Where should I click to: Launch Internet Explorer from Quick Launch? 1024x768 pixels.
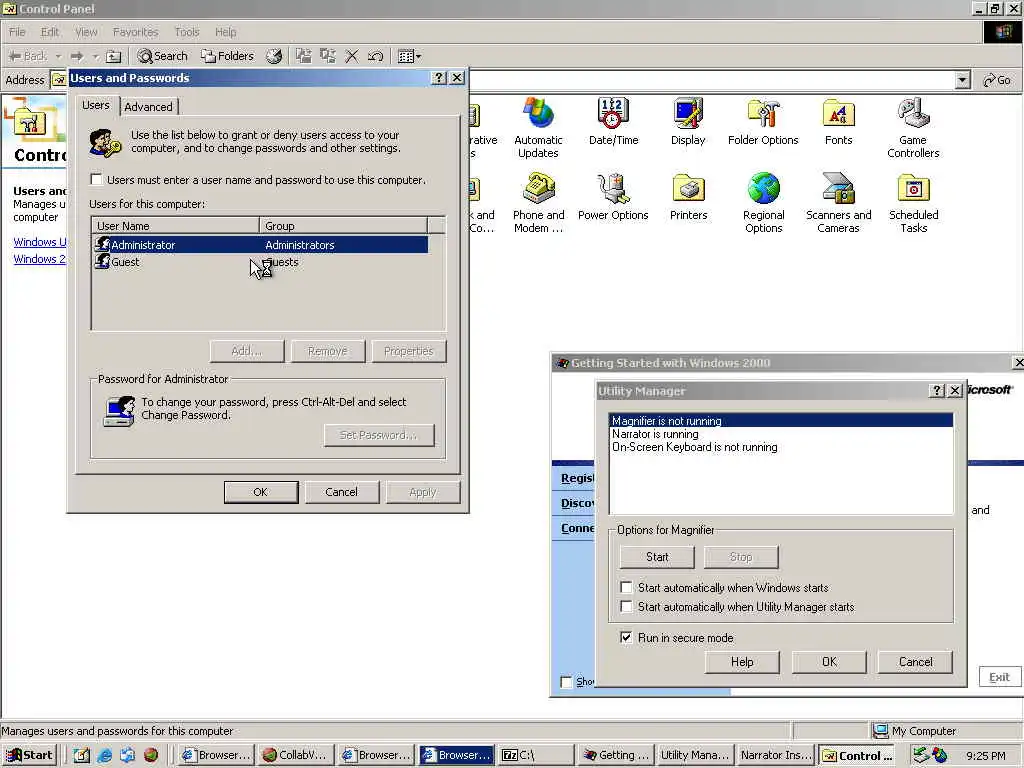point(104,756)
